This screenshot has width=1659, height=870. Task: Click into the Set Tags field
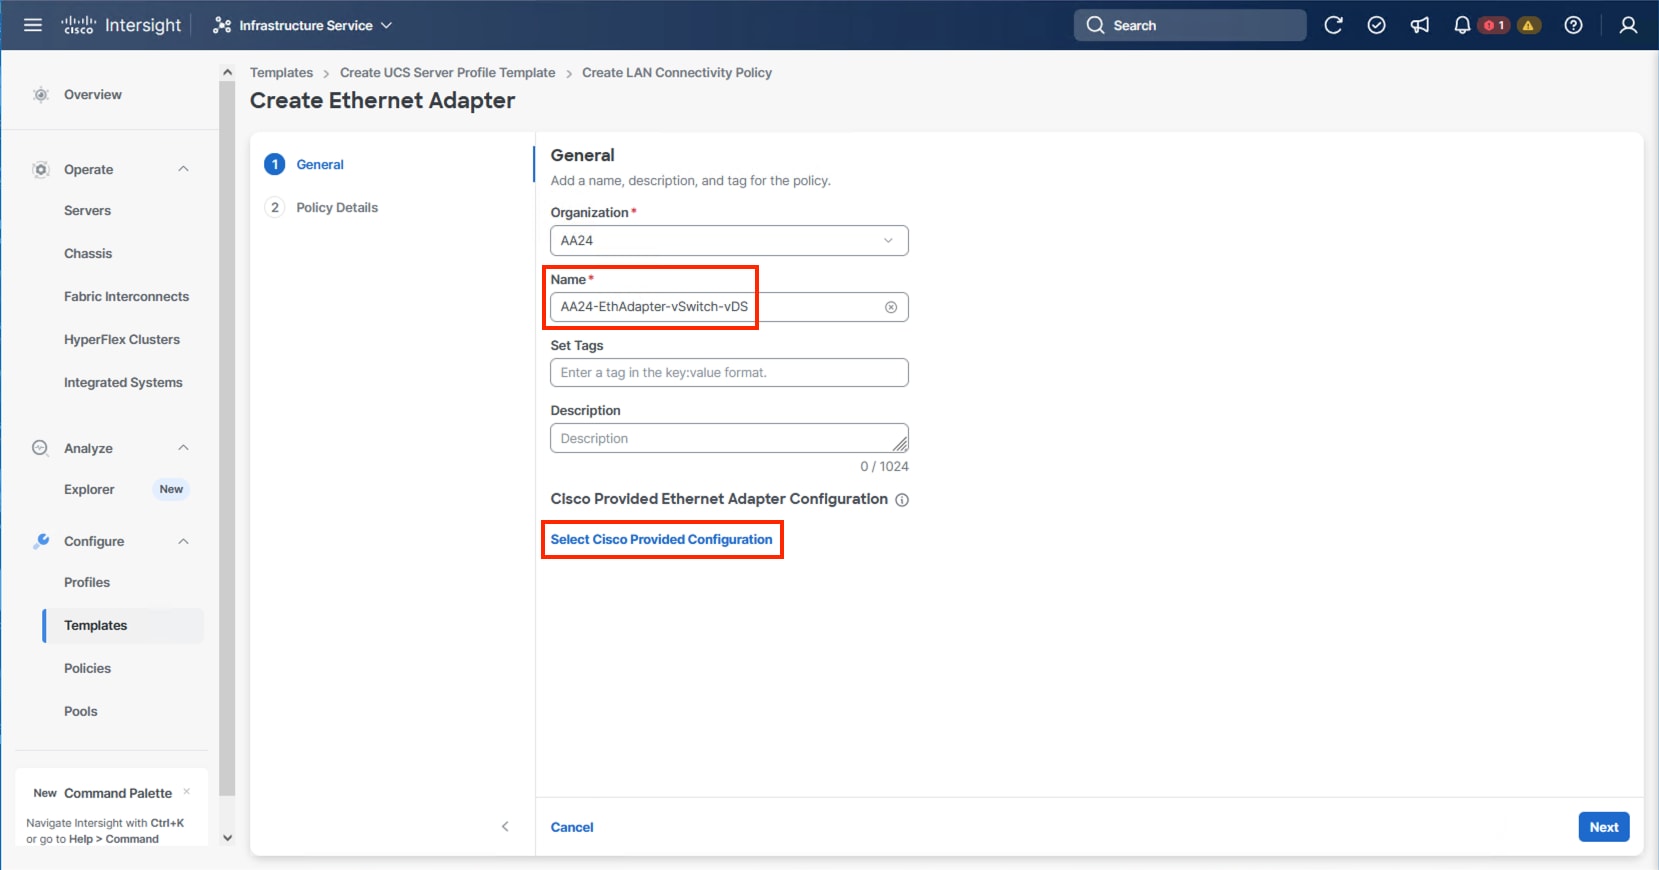(x=729, y=373)
